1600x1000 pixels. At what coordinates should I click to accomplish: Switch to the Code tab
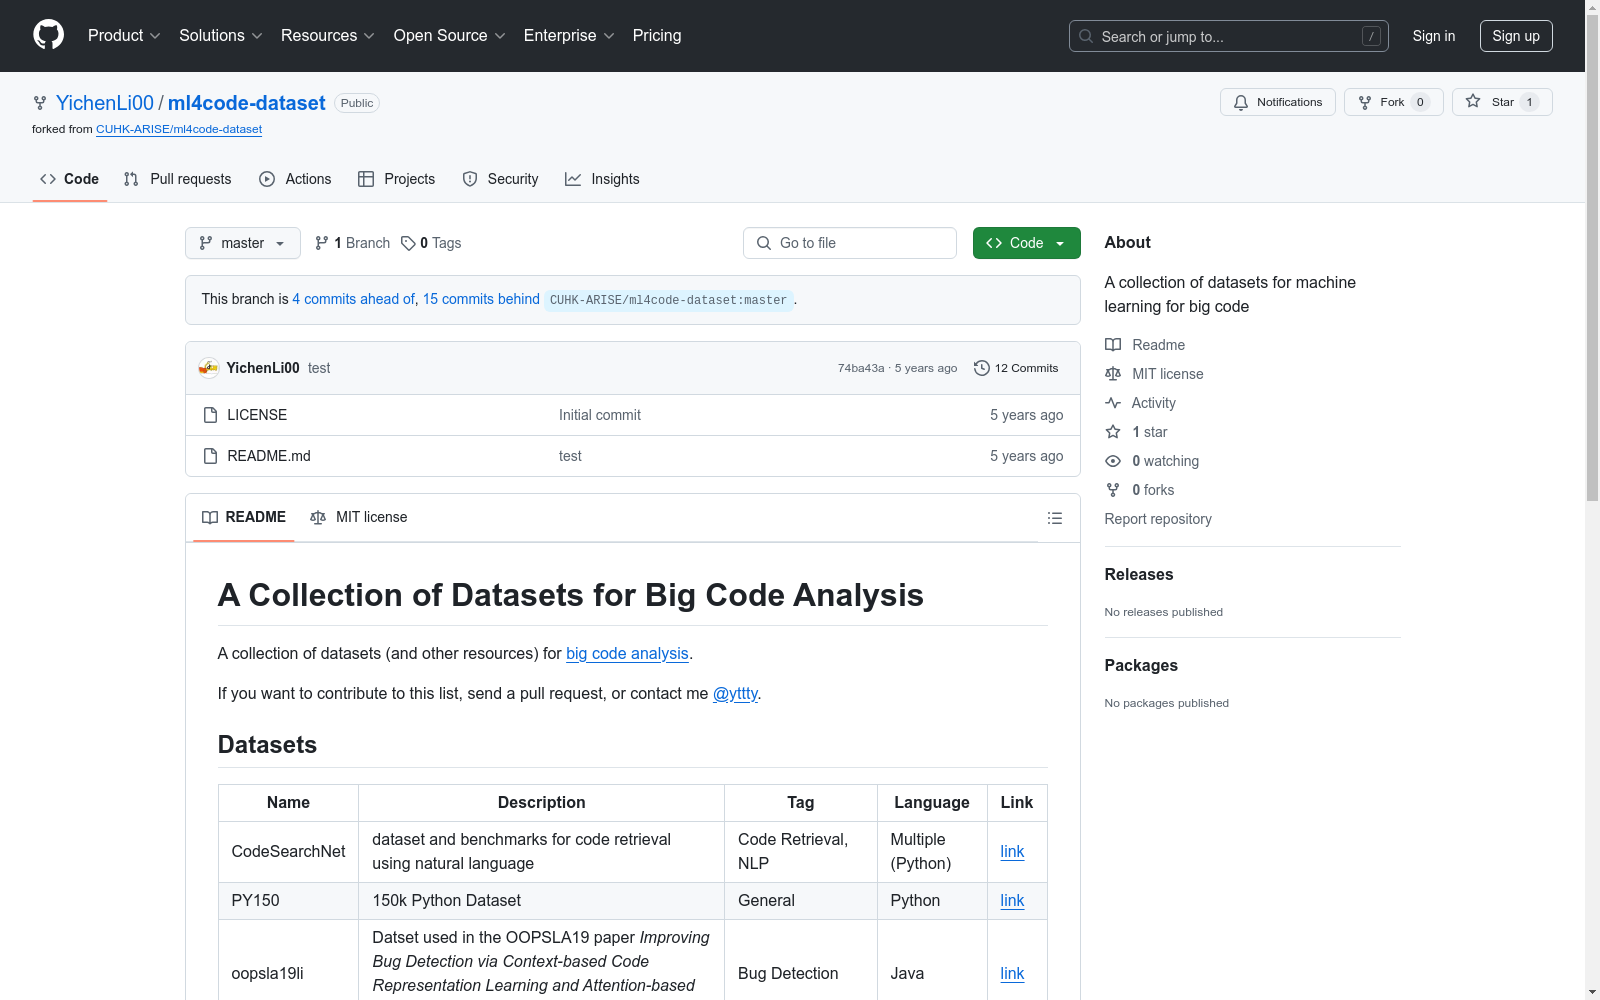click(x=70, y=179)
